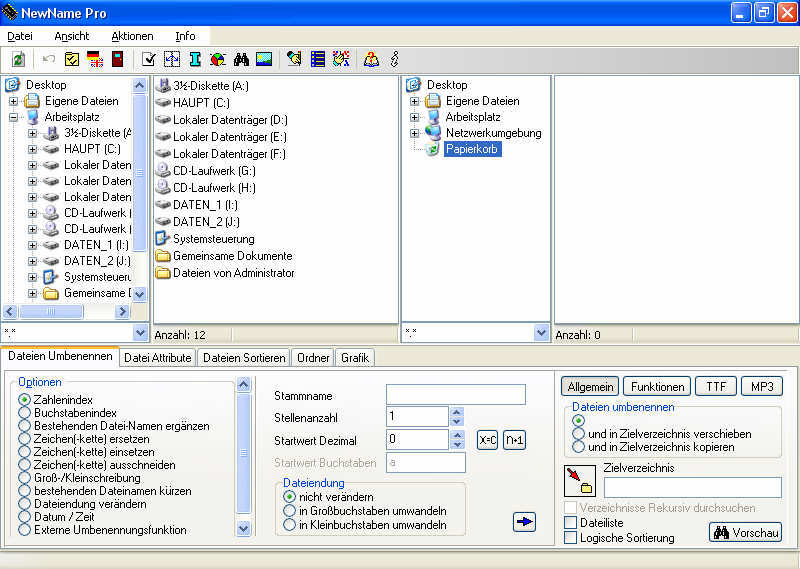800x569 pixels.
Task: Switch to Ordner tab
Action: click(x=313, y=358)
